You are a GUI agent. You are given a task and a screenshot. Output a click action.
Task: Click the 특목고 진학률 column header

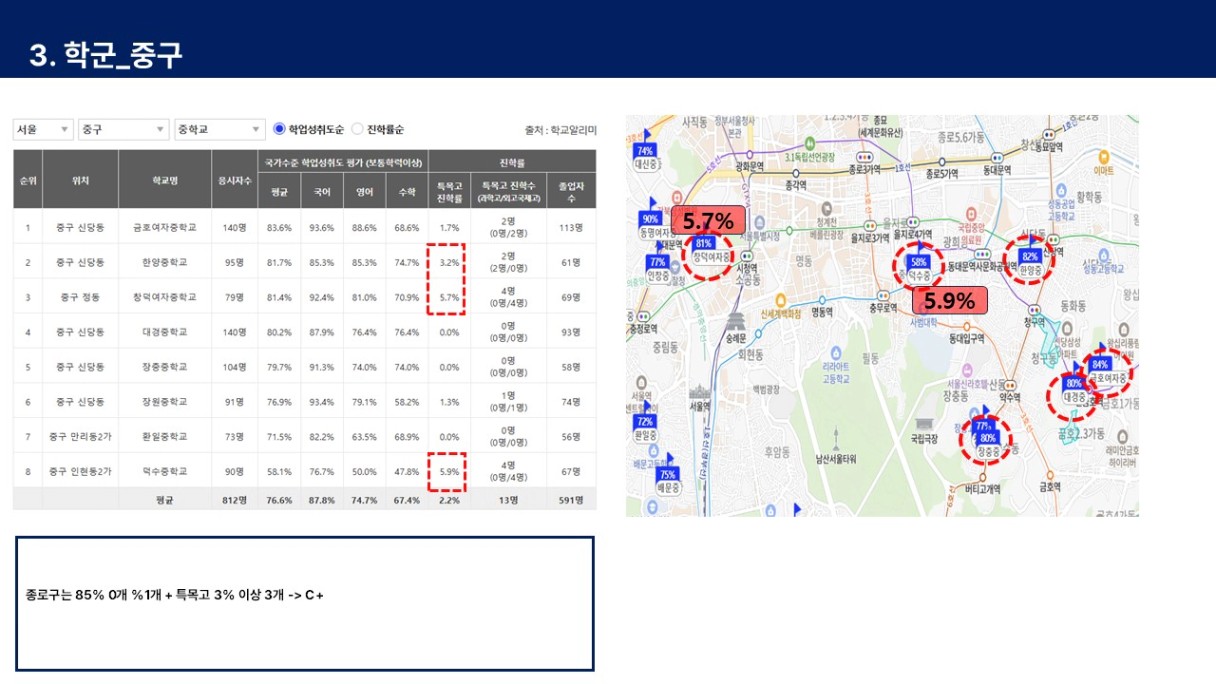[x=449, y=189]
